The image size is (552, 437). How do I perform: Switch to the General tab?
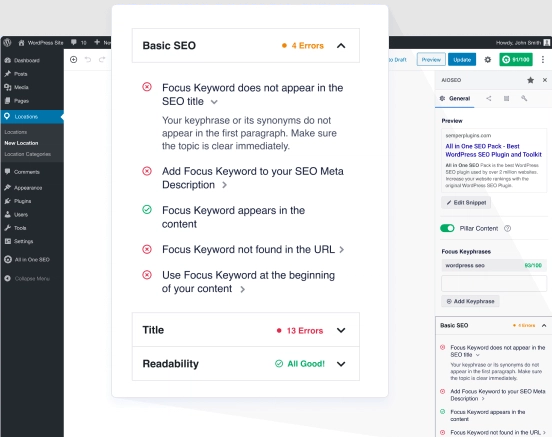pyautogui.click(x=455, y=98)
